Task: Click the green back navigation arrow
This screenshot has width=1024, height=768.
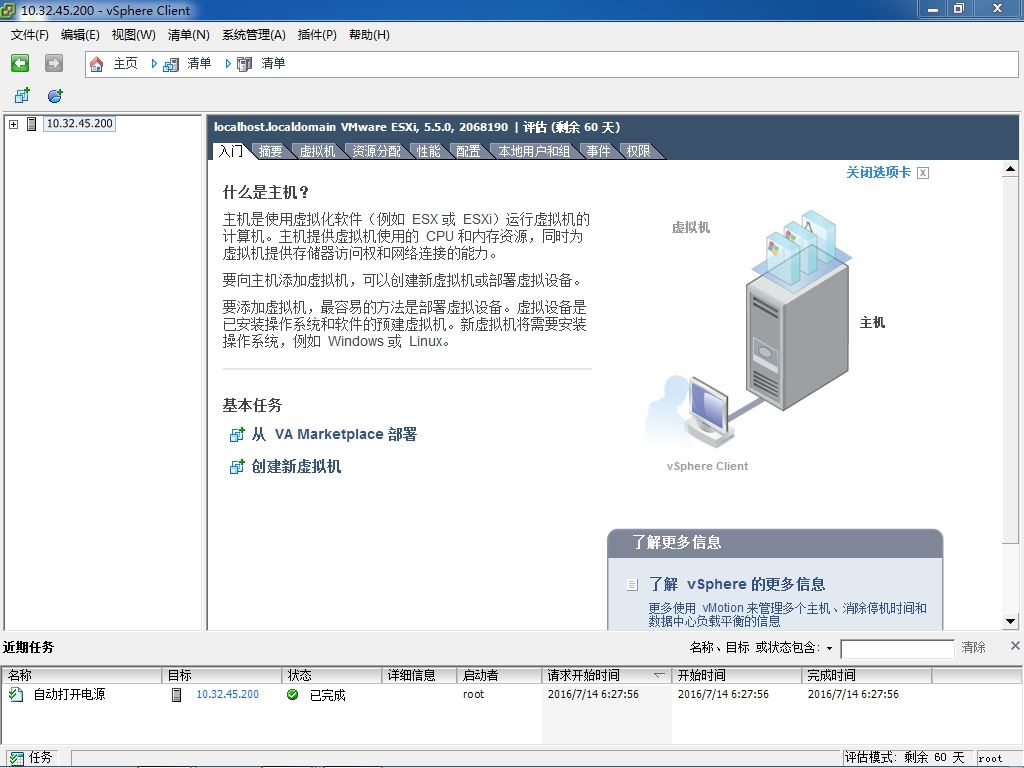Action: tap(20, 63)
